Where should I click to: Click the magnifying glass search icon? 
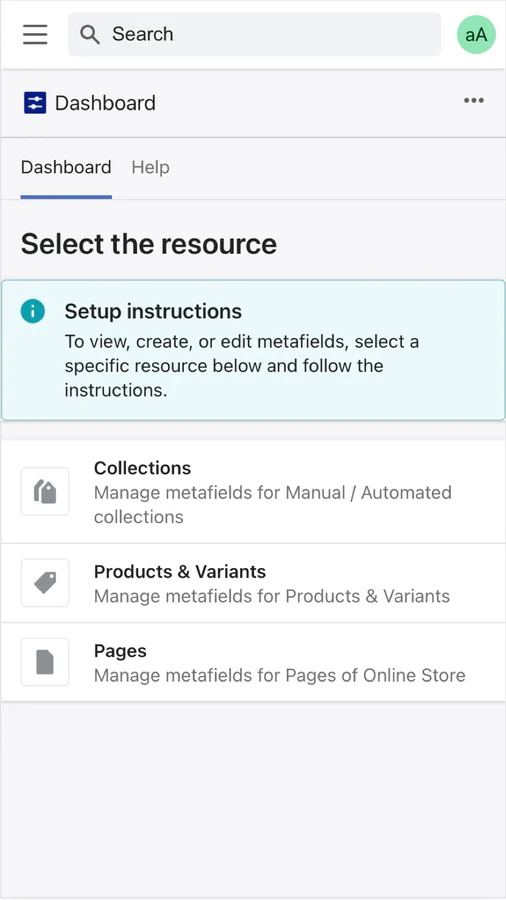click(89, 34)
